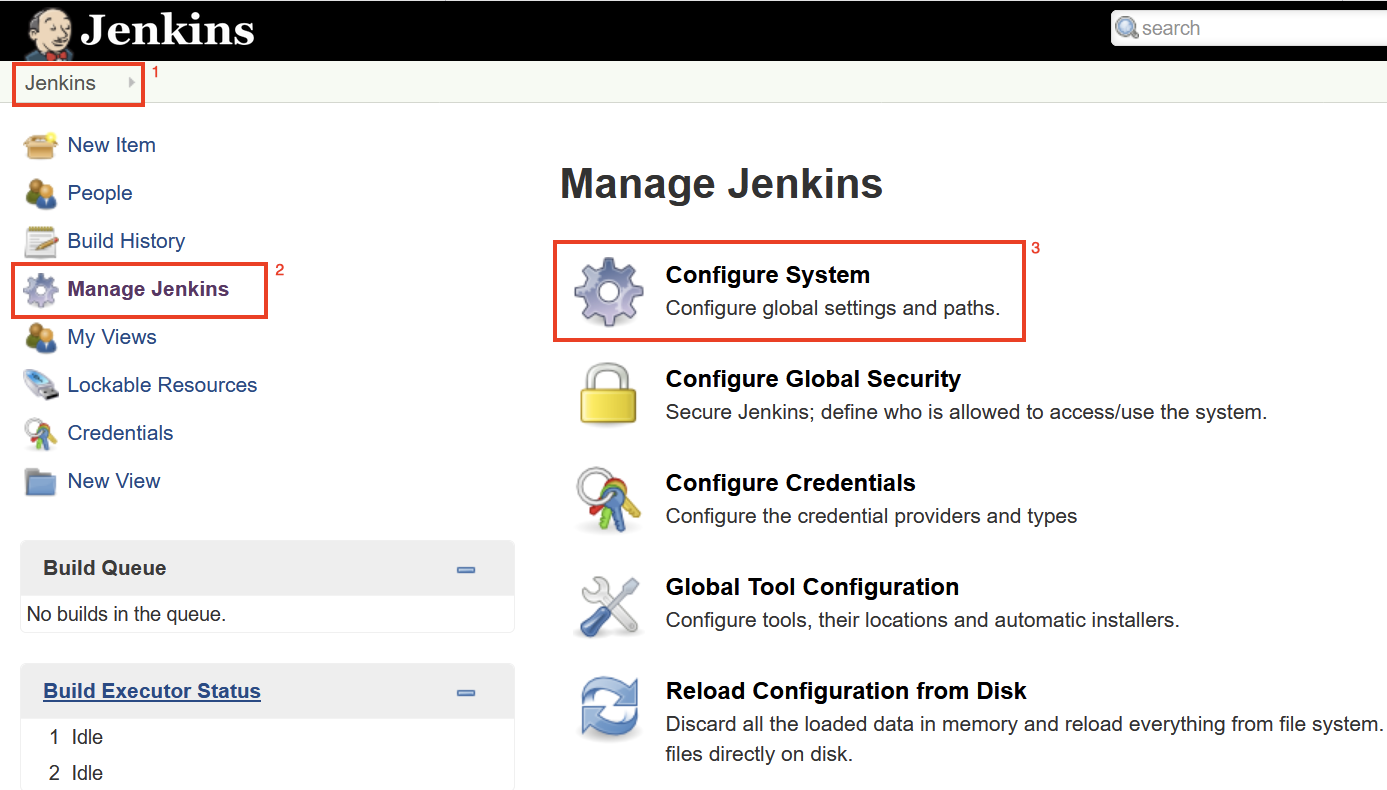Image resolution: width=1387 pixels, height=790 pixels.
Task: Click 'Configure tools, their locations and automatic installers.' text
Action: 923,620
